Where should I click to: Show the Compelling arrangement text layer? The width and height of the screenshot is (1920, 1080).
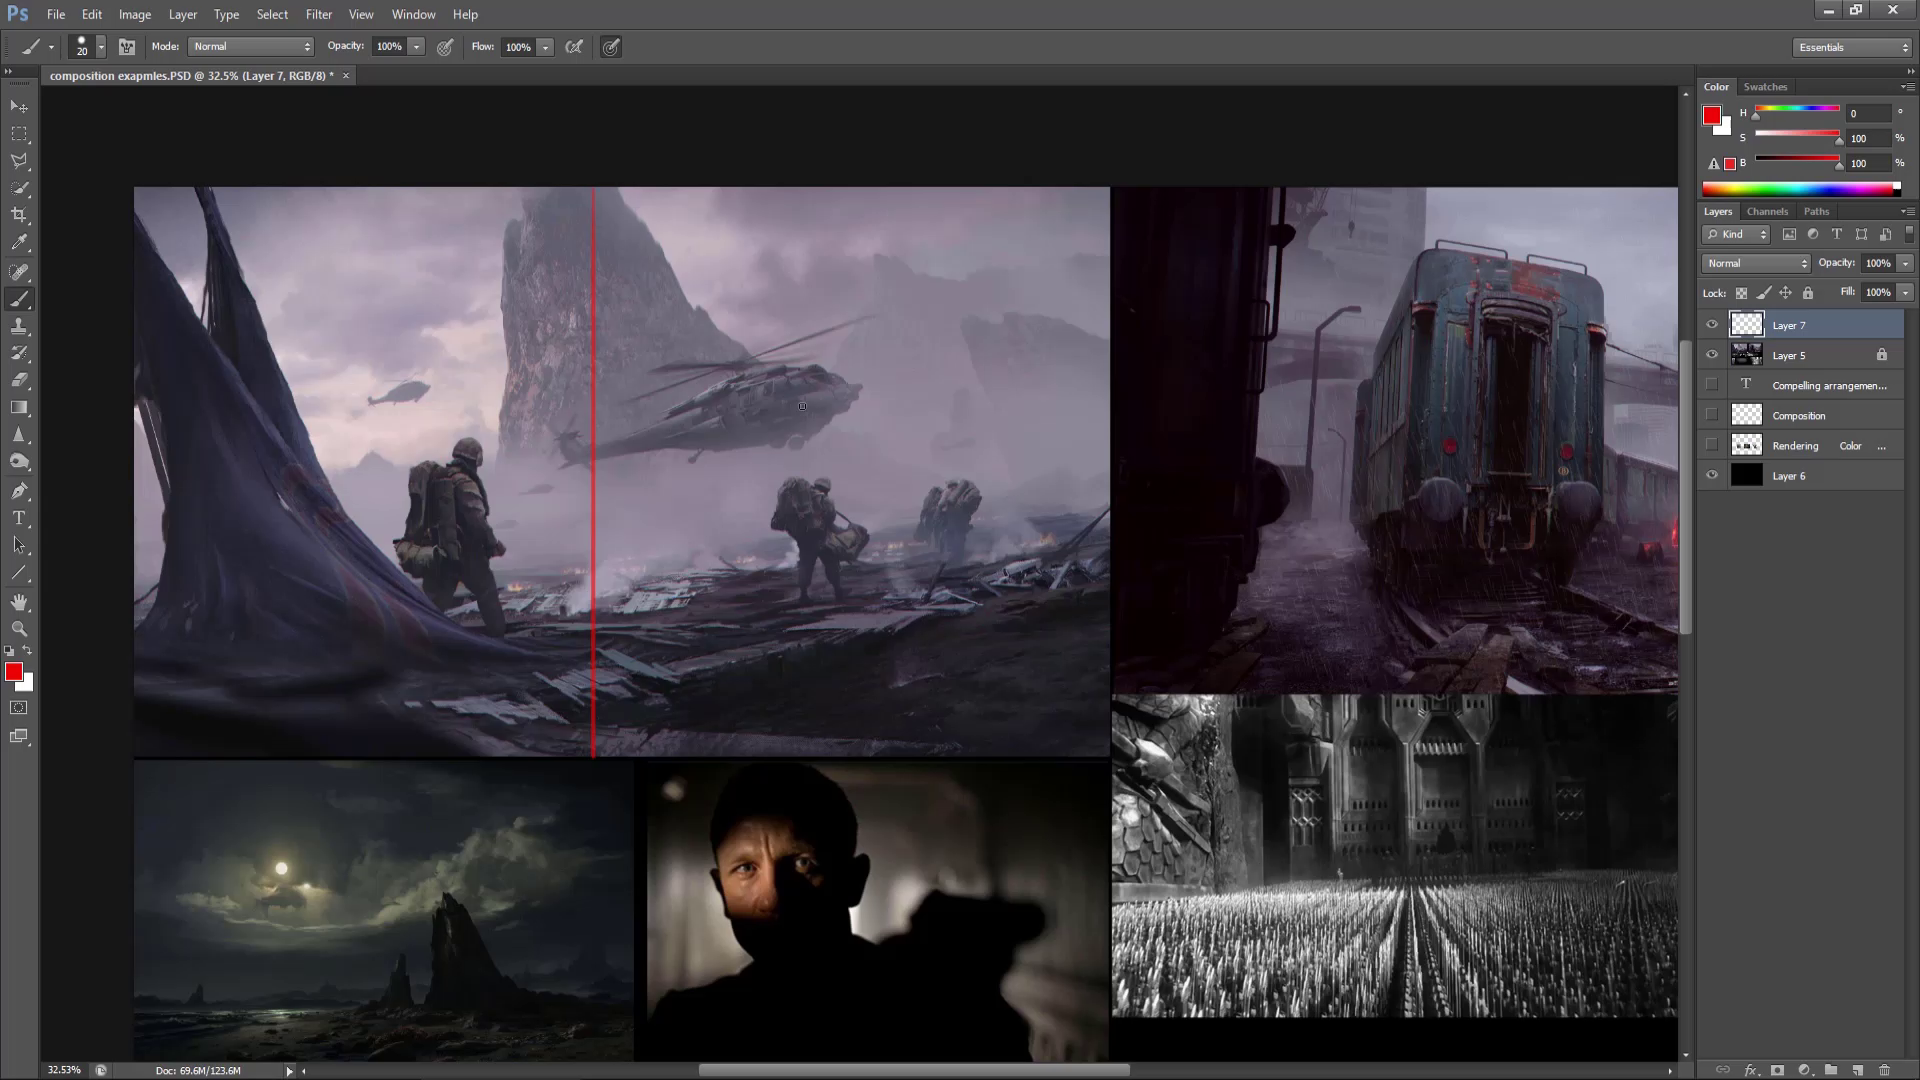[x=1712, y=385]
